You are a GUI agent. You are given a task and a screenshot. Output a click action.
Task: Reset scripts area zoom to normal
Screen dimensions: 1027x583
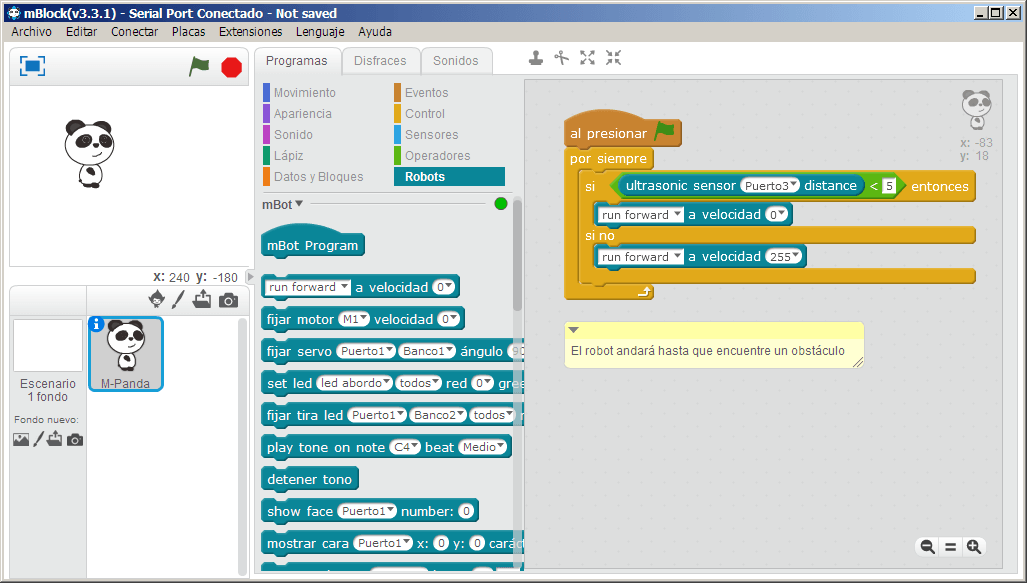tap(950, 546)
